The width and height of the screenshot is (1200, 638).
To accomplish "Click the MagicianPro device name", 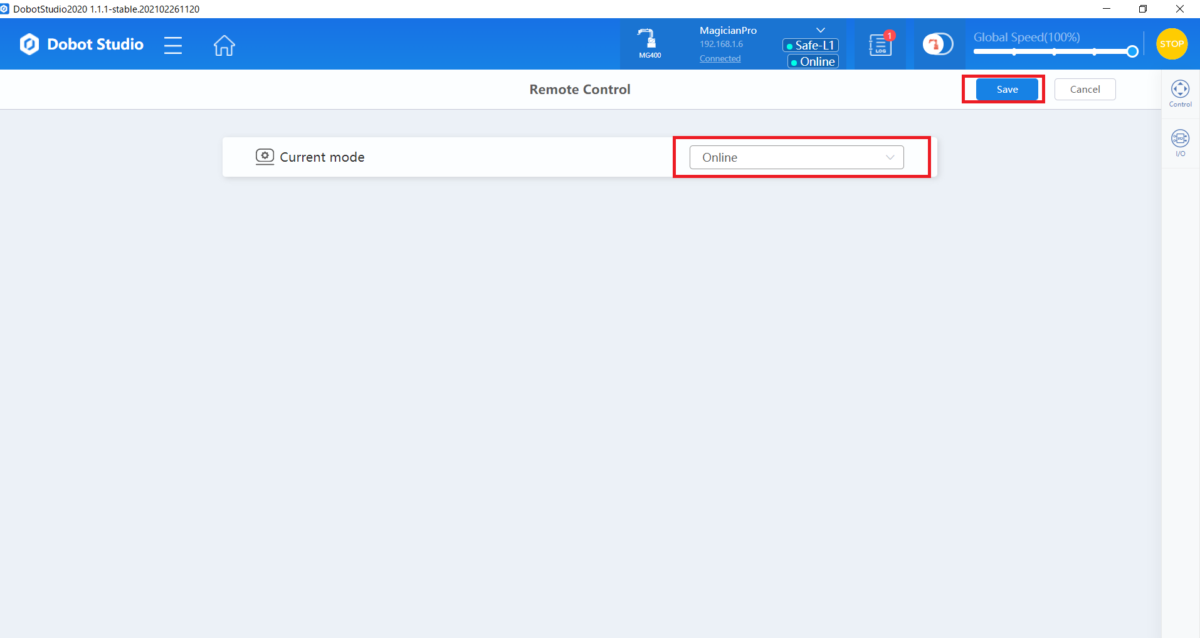I will tap(728, 31).
